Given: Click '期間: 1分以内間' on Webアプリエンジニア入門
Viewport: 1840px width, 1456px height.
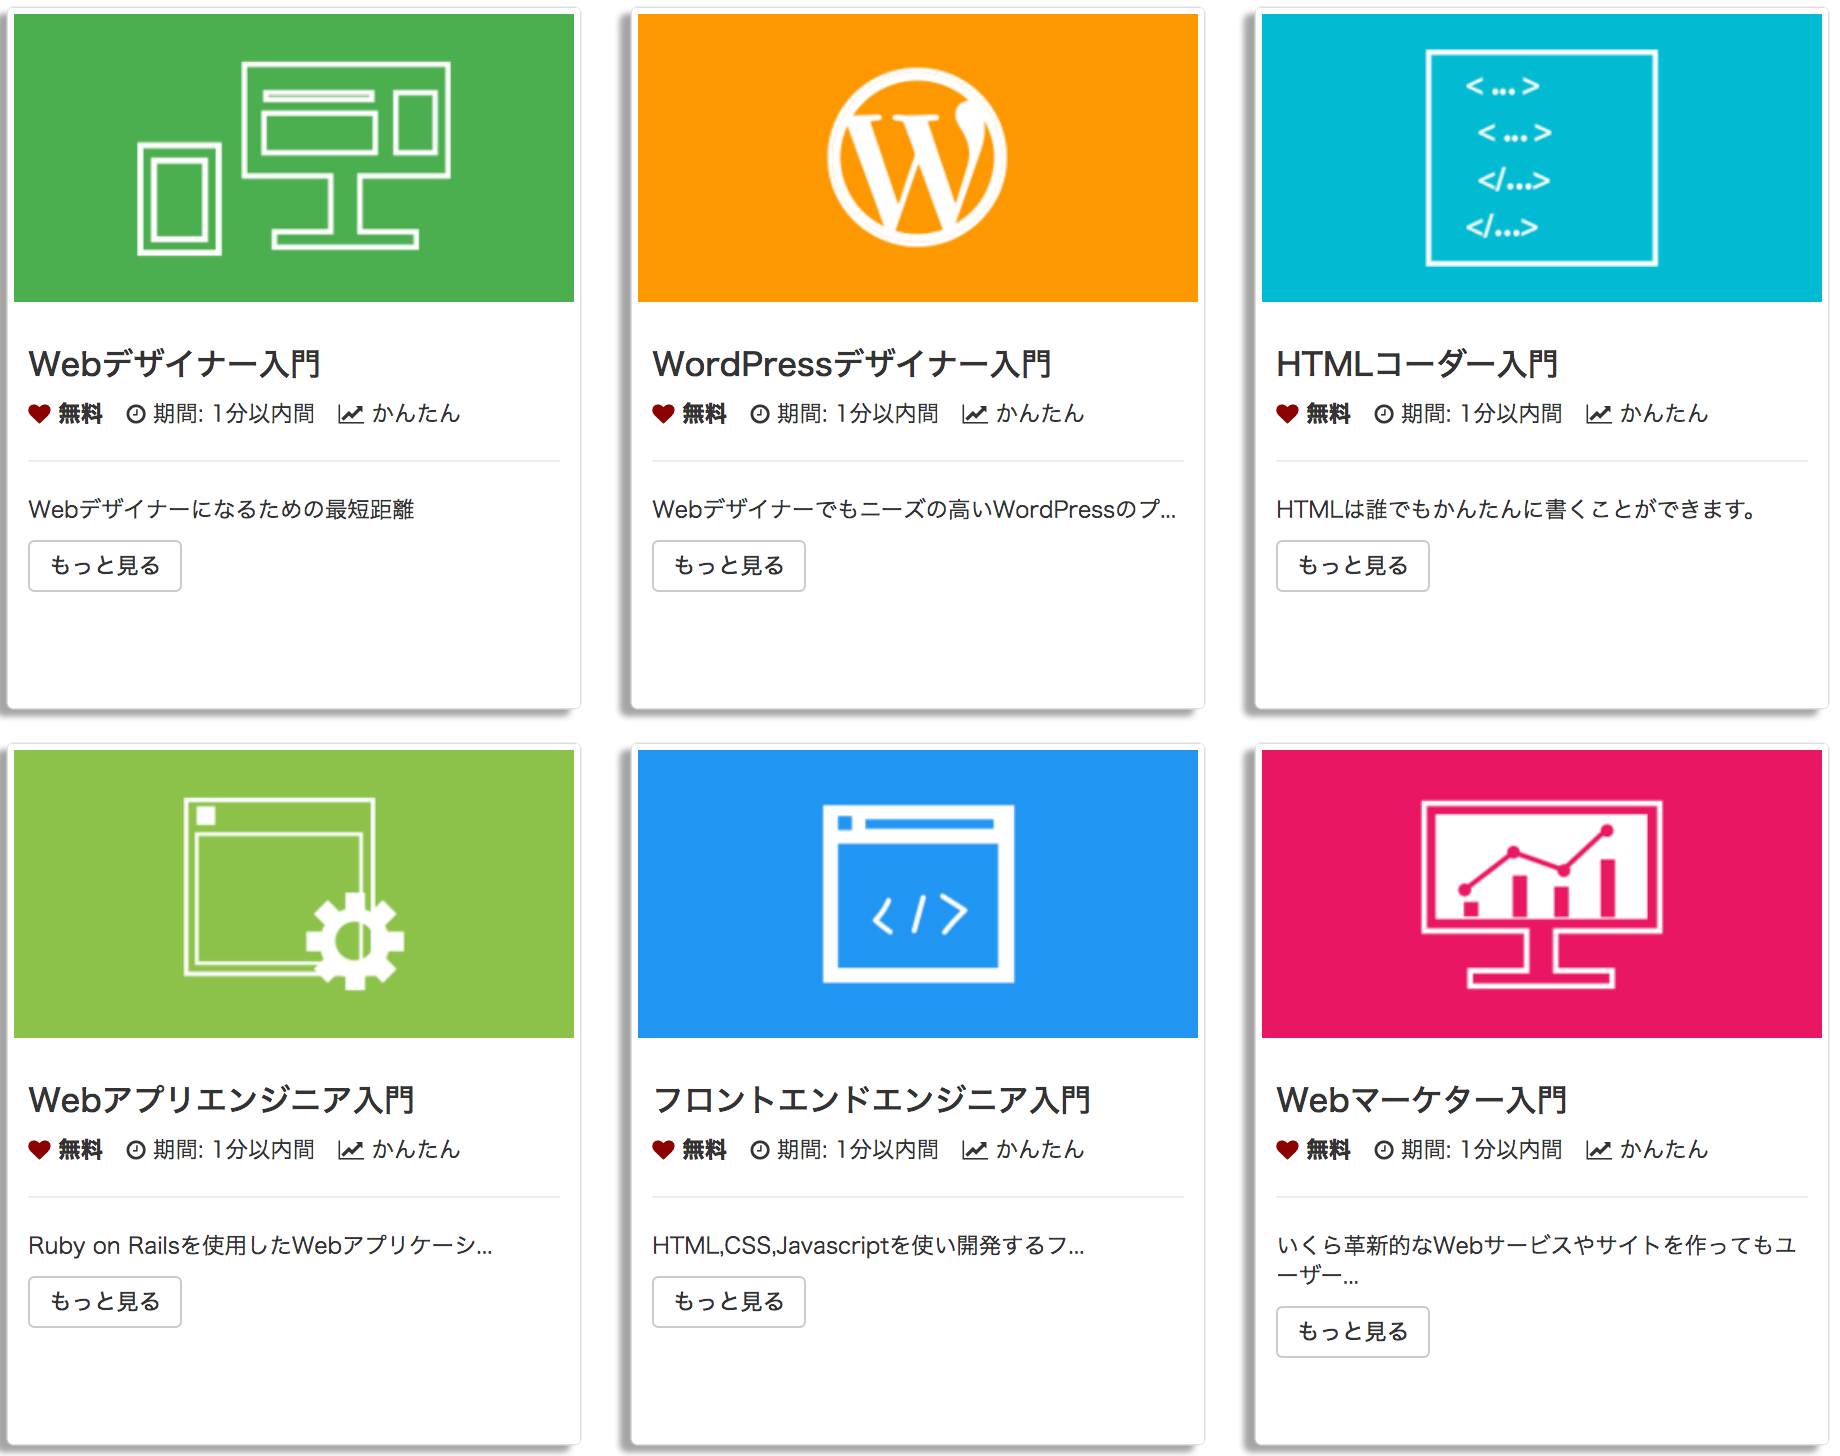Looking at the screenshot, I should 234,1150.
